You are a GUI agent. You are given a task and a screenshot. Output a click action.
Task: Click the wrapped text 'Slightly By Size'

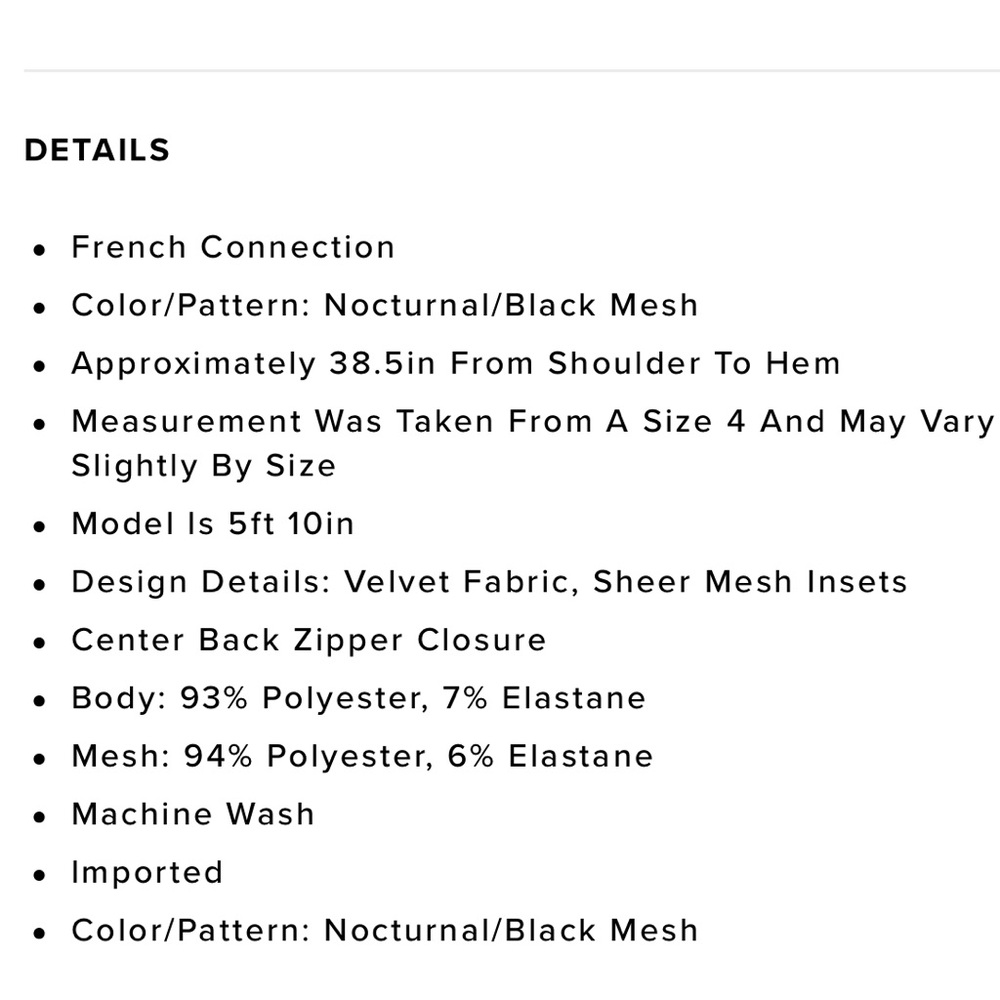(203, 466)
